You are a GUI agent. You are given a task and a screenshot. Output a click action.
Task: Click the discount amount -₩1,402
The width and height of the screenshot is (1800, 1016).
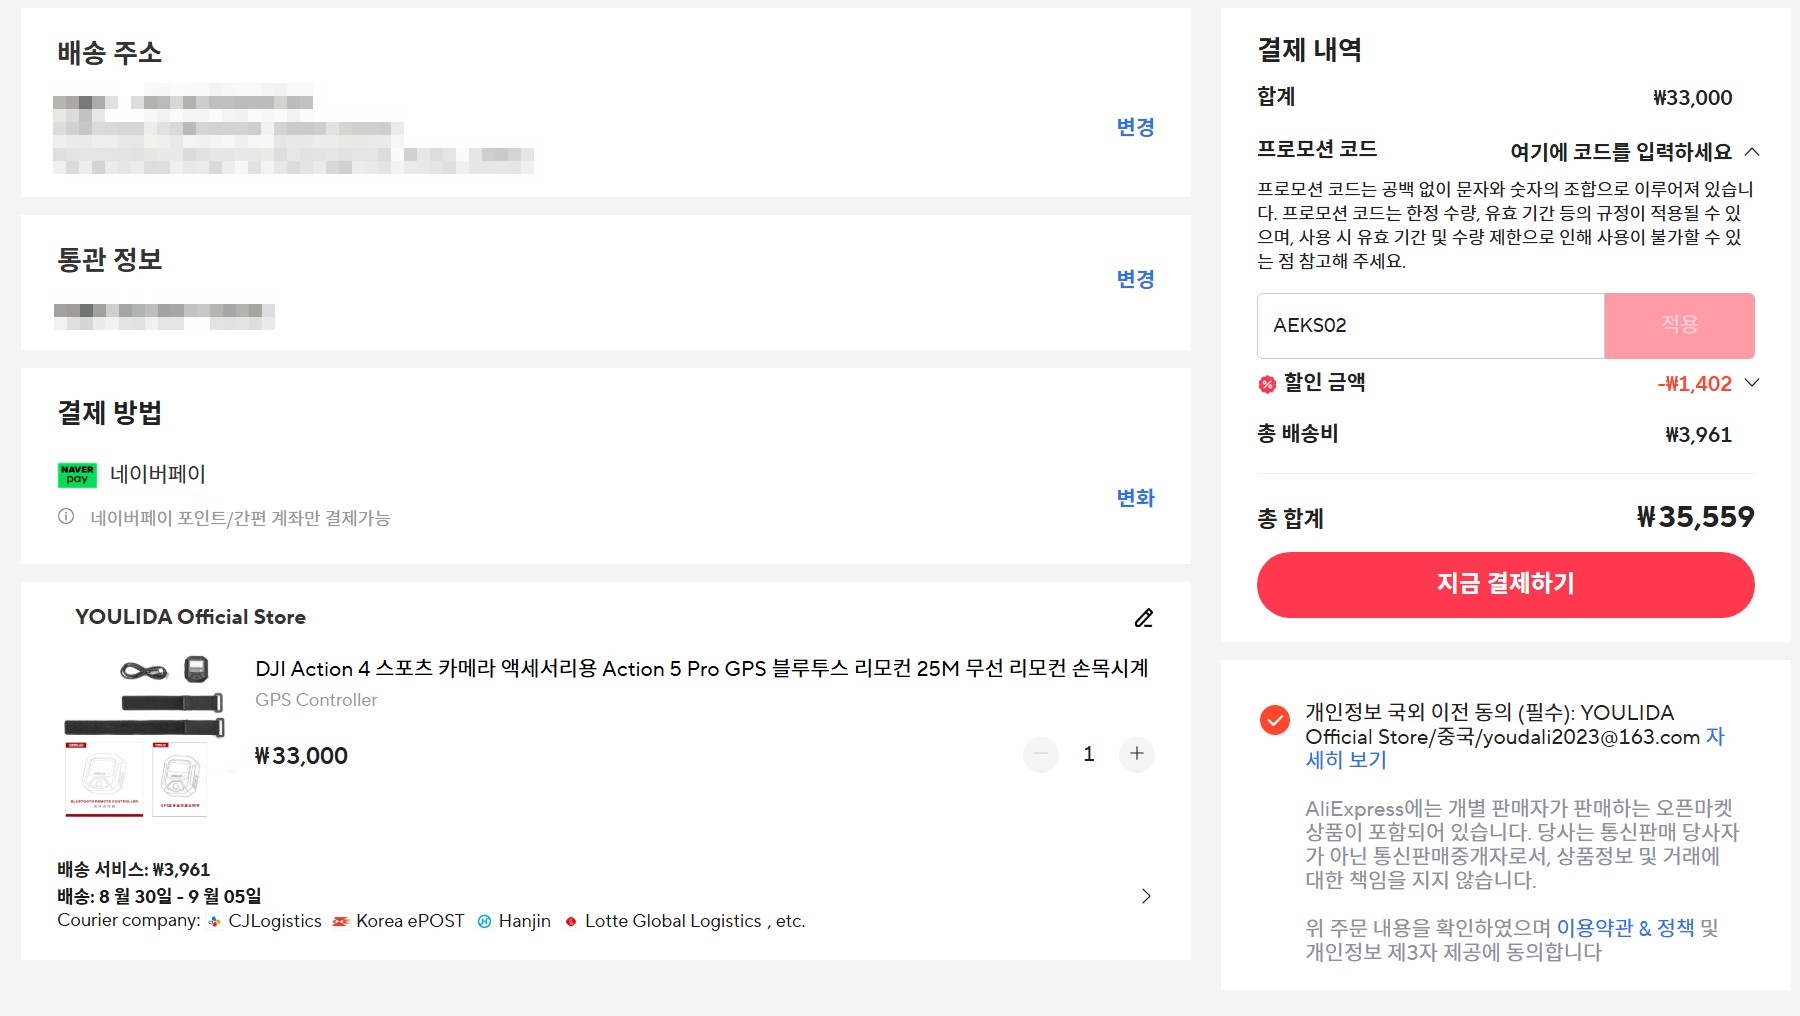click(1694, 384)
